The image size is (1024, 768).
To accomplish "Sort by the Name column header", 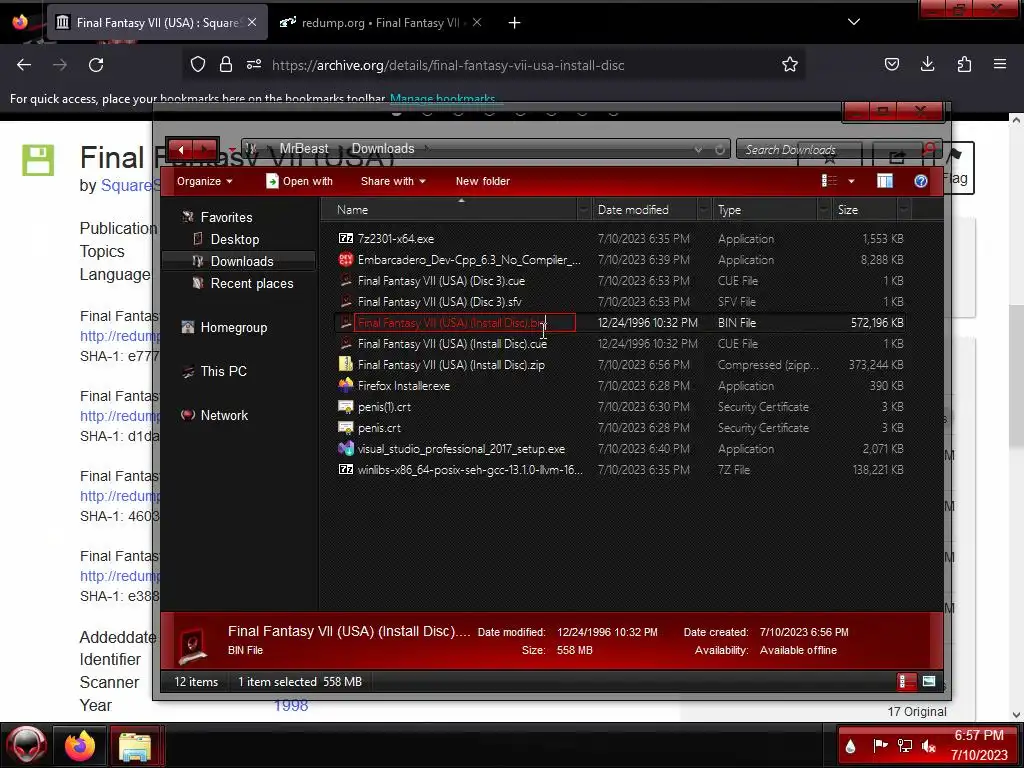I will click(449, 210).
